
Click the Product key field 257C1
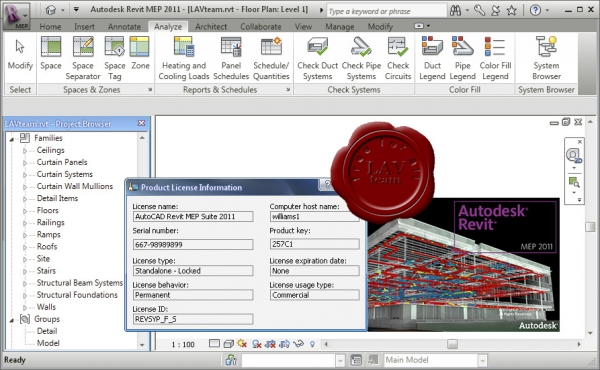315,244
